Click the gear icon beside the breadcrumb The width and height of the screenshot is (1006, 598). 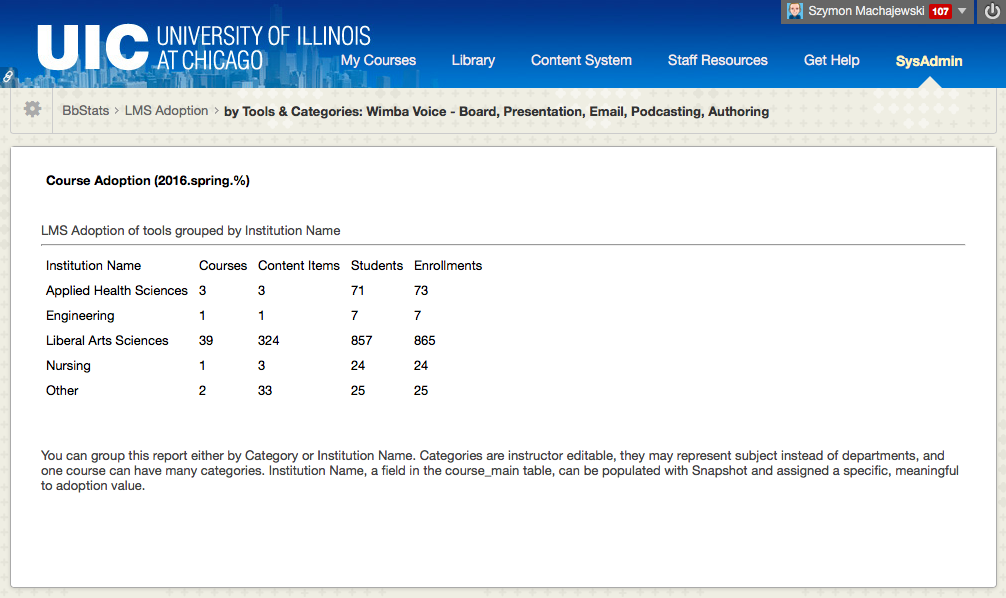pyautogui.click(x=32, y=109)
